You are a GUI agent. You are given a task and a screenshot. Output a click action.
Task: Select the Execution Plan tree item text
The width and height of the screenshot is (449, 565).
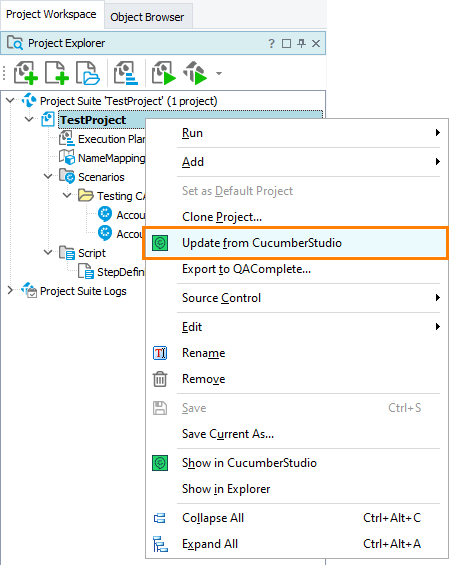click(x=111, y=139)
